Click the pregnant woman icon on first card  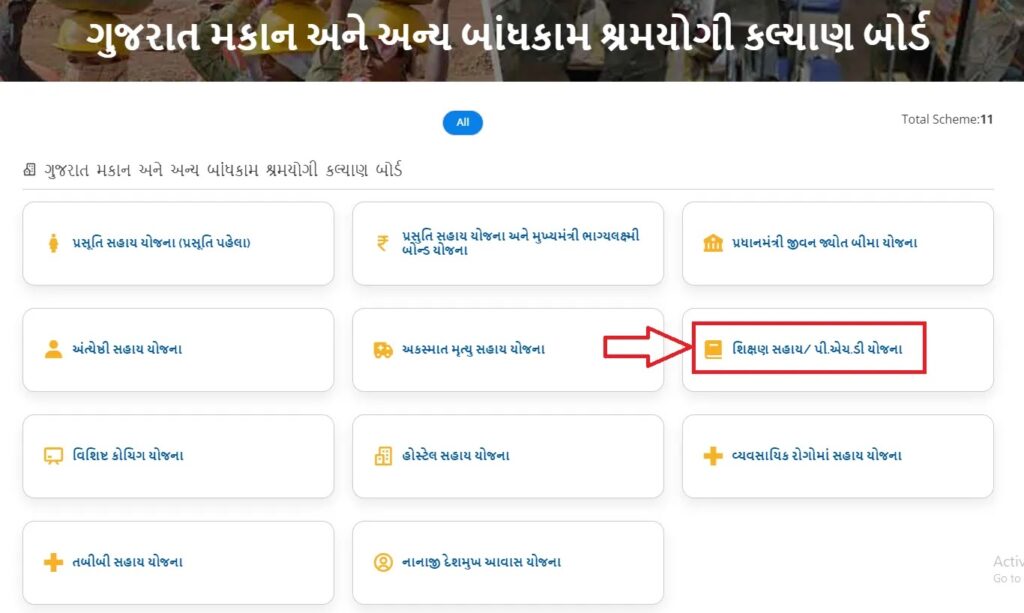[x=54, y=243]
